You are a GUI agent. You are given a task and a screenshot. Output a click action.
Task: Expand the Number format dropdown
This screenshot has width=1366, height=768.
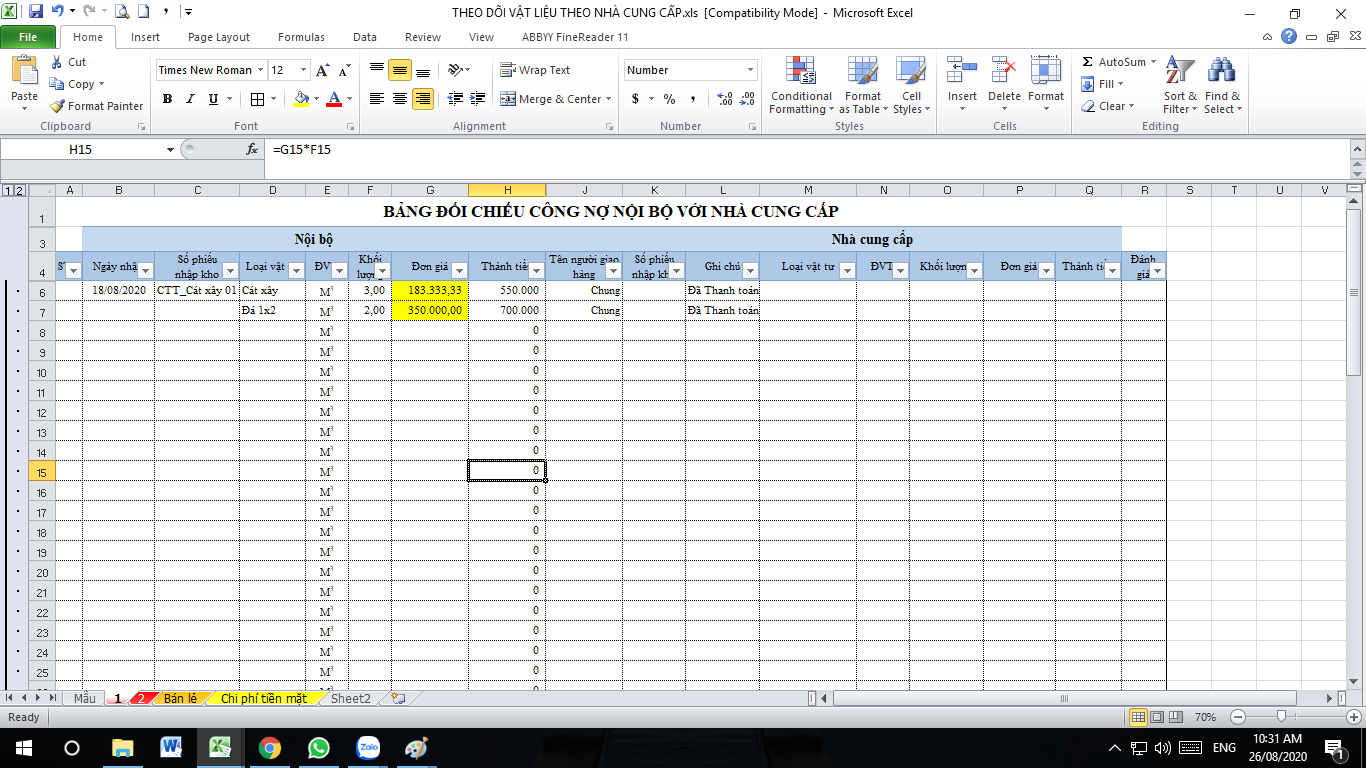(751, 70)
